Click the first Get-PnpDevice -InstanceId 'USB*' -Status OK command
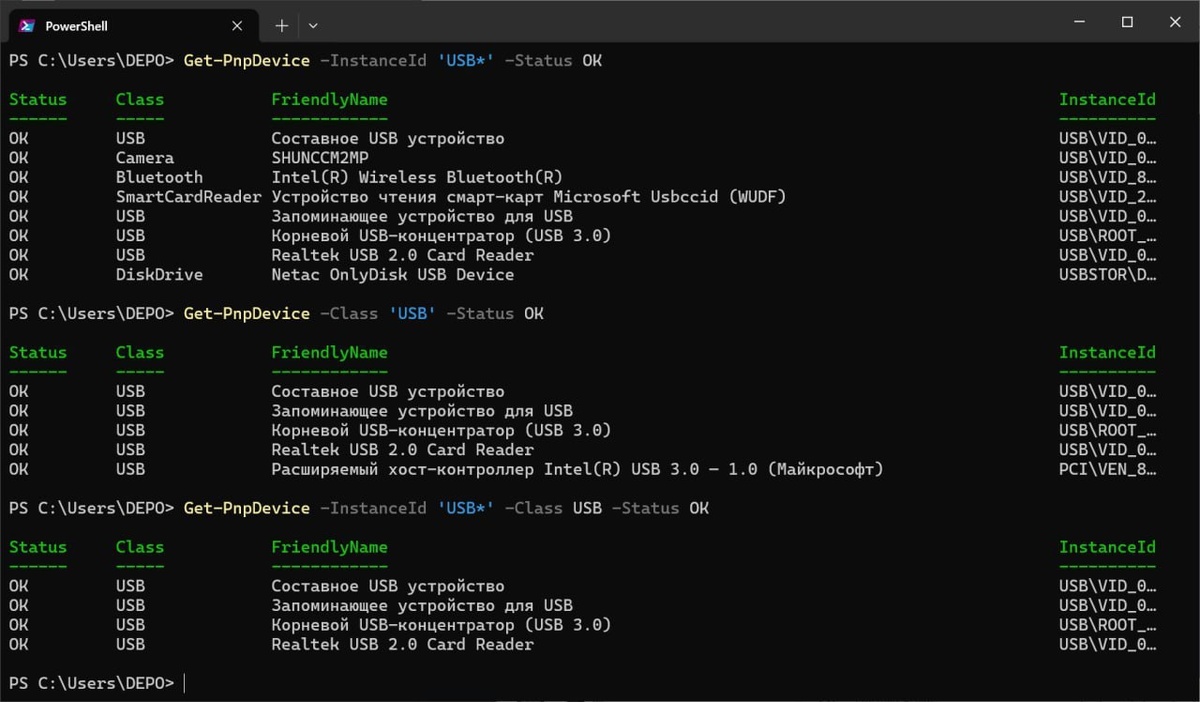The width and height of the screenshot is (1200, 702). 393,61
